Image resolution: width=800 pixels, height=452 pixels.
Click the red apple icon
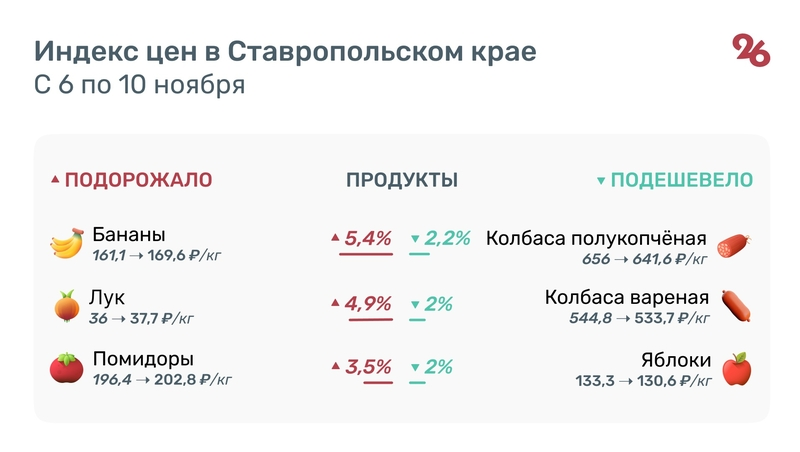coord(735,368)
